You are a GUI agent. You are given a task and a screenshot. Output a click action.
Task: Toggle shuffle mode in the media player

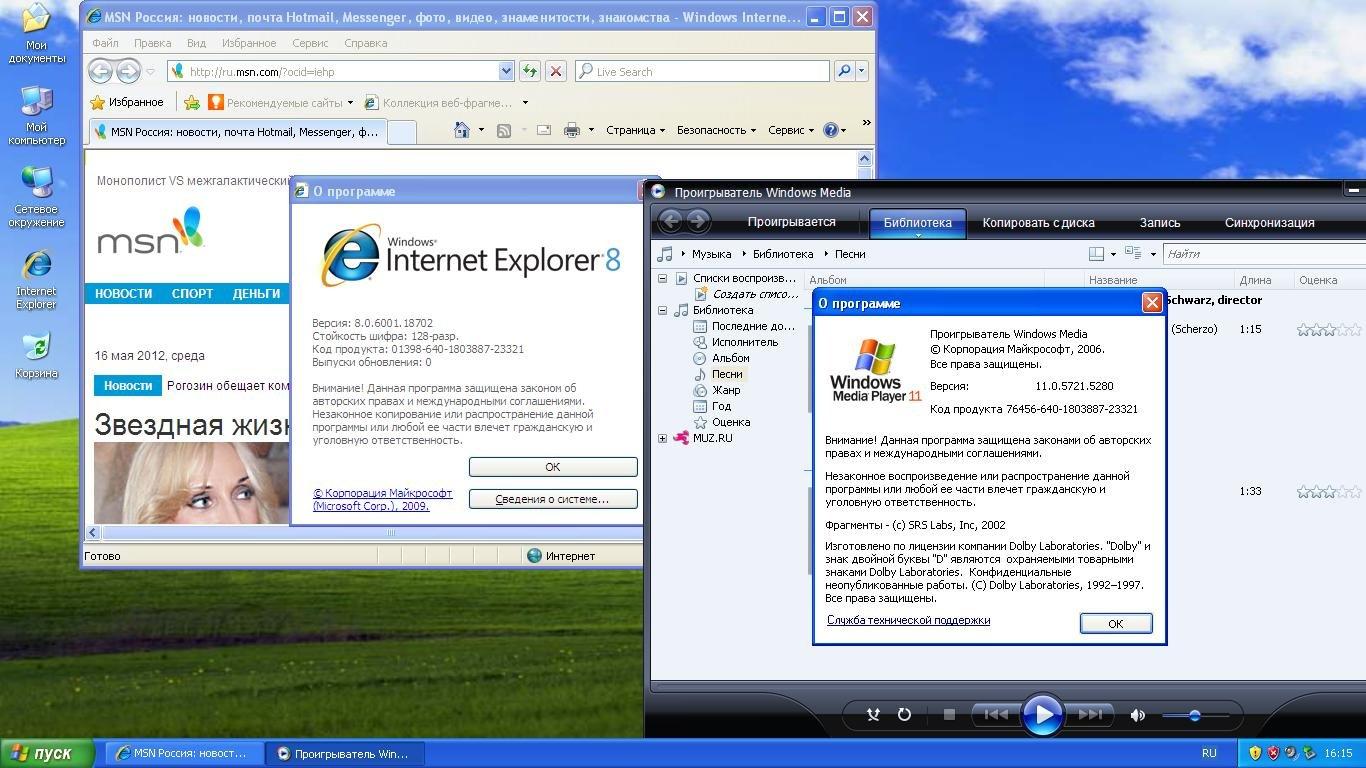coord(873,714)
